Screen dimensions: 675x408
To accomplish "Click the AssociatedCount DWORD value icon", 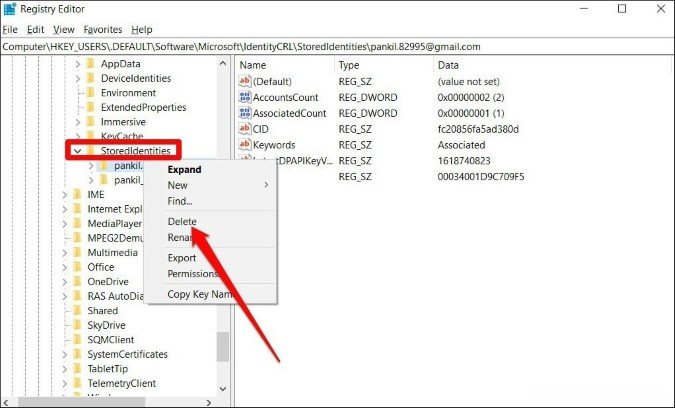I will tap(245, 113).
